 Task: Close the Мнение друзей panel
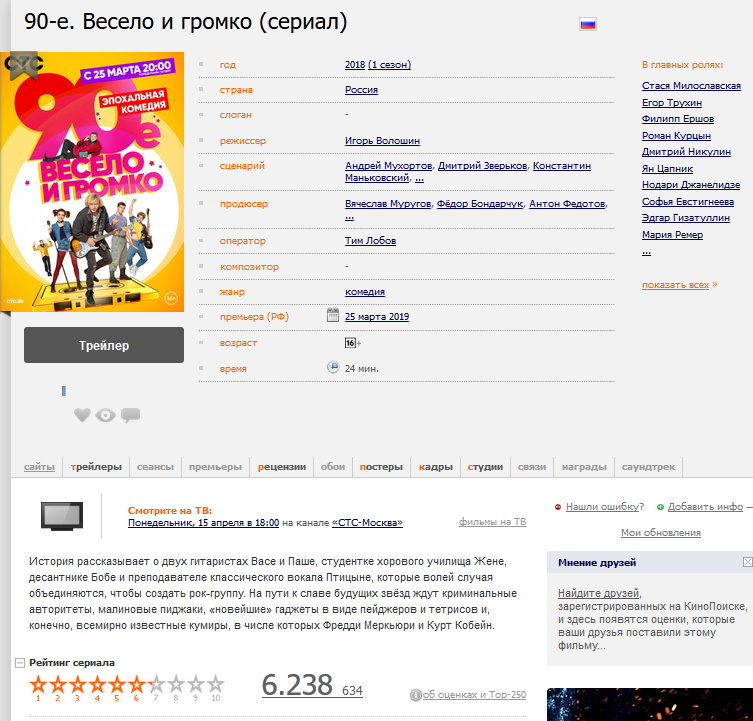[x=747, y=562]
